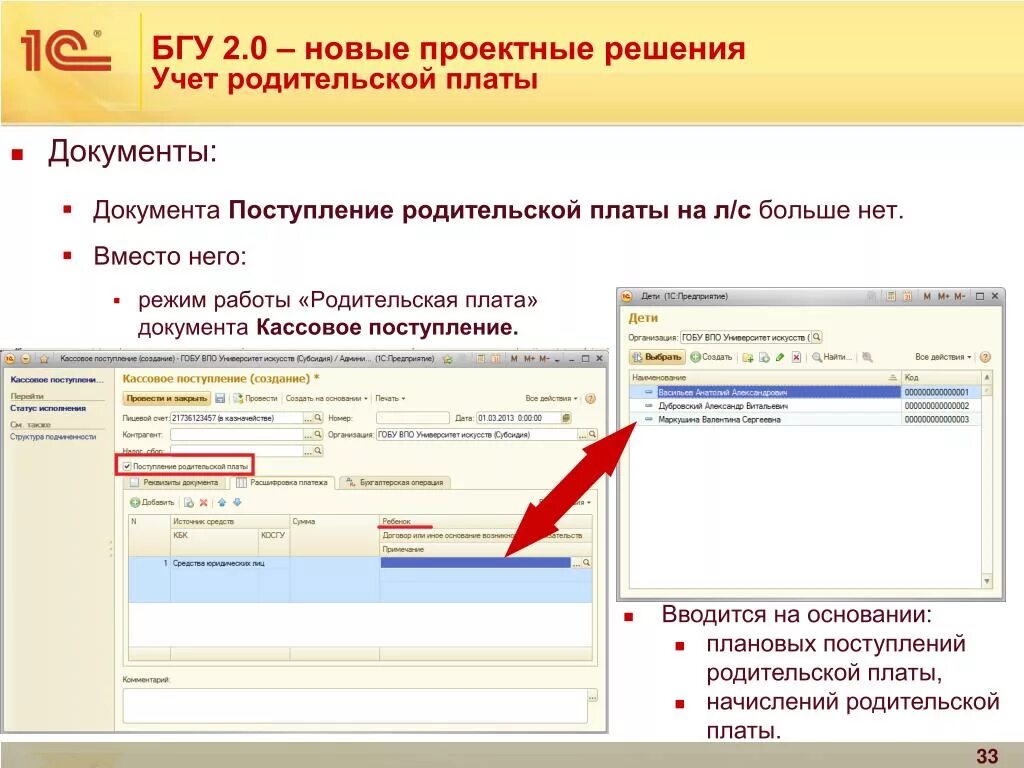
Task: Click the Организация field in Дети window
Action: click(x=745, y=338)
